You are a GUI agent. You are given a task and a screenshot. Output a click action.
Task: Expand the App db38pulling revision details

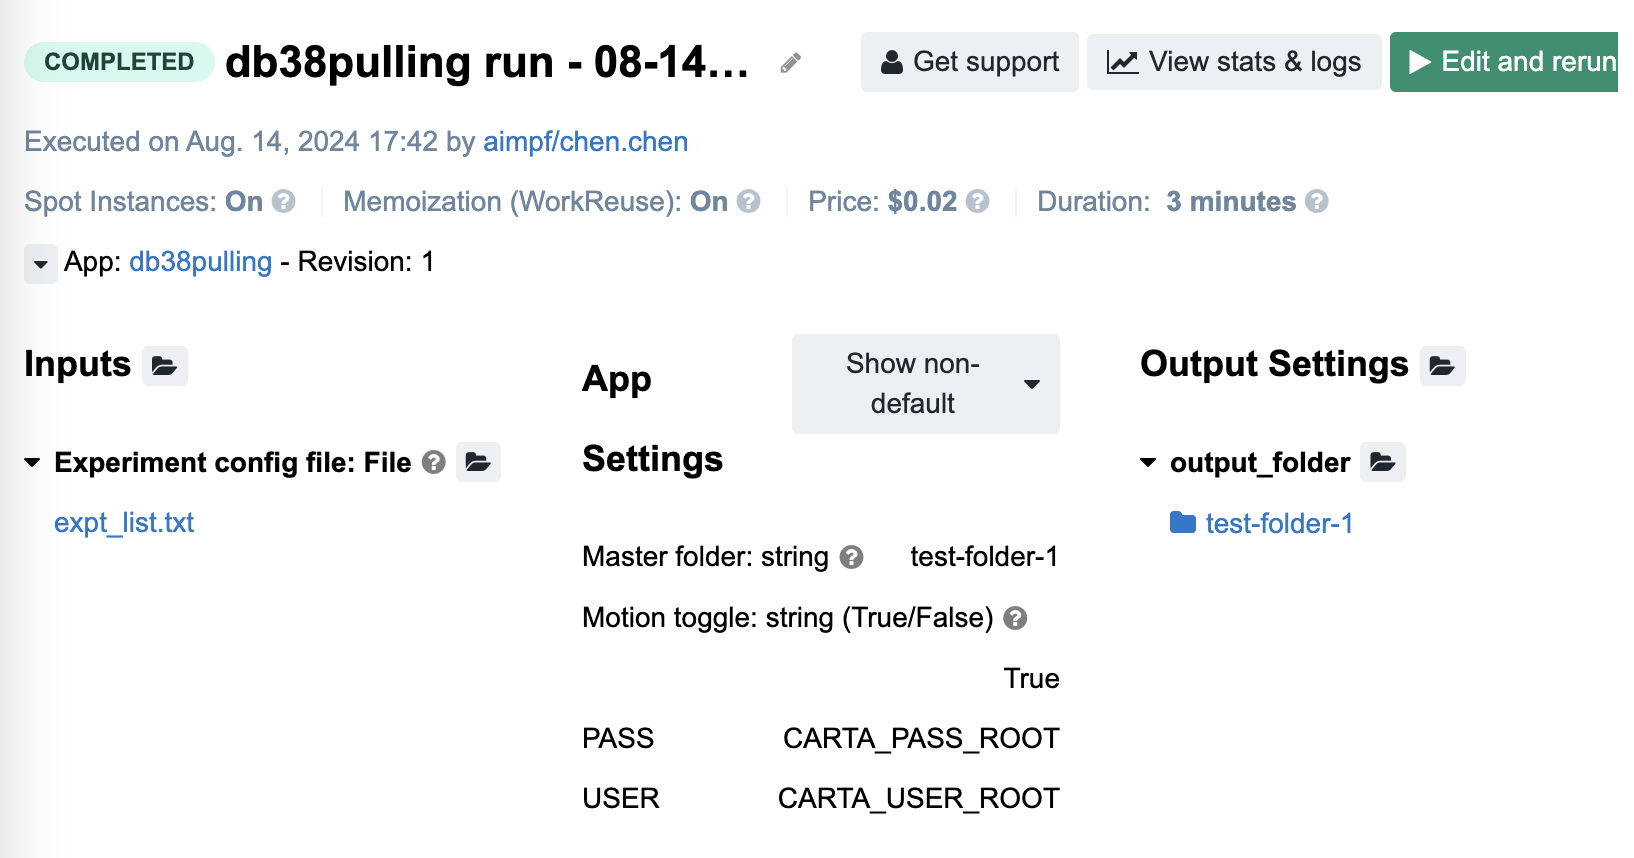click(41, 264)
